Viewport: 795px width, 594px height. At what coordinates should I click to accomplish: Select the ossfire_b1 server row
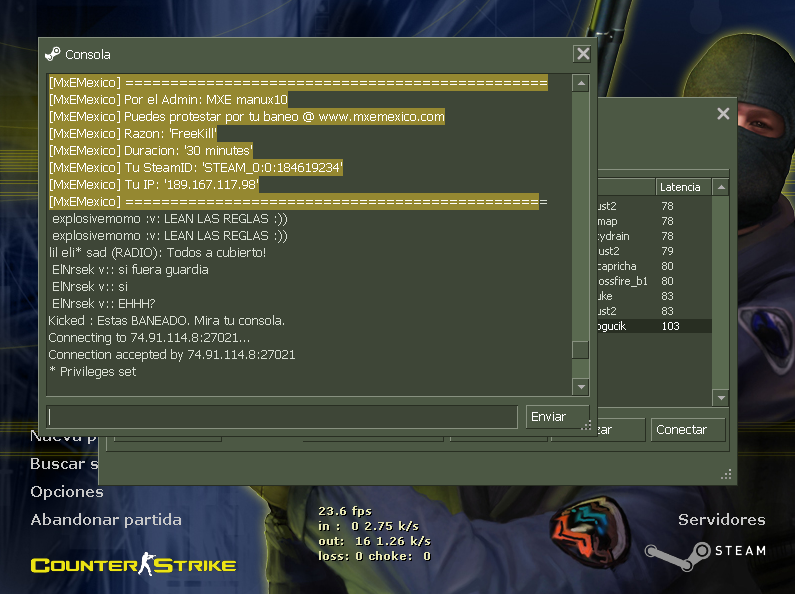coord(654,281)
